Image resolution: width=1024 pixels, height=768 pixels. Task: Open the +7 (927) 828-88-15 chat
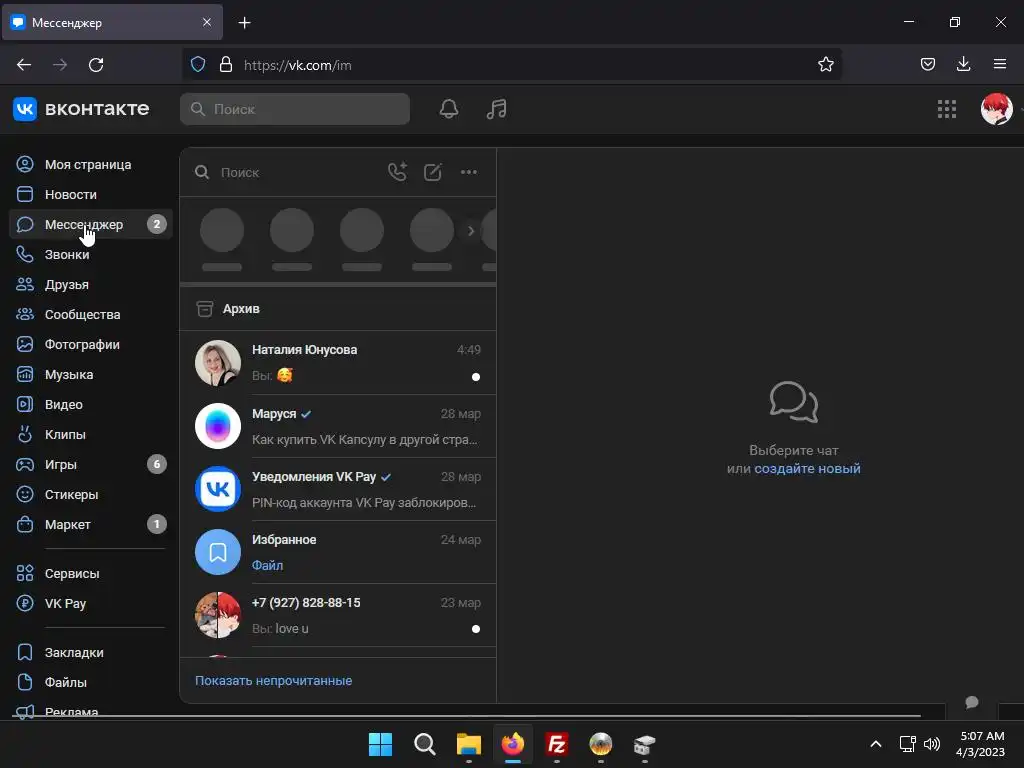[x=338, y=615]
